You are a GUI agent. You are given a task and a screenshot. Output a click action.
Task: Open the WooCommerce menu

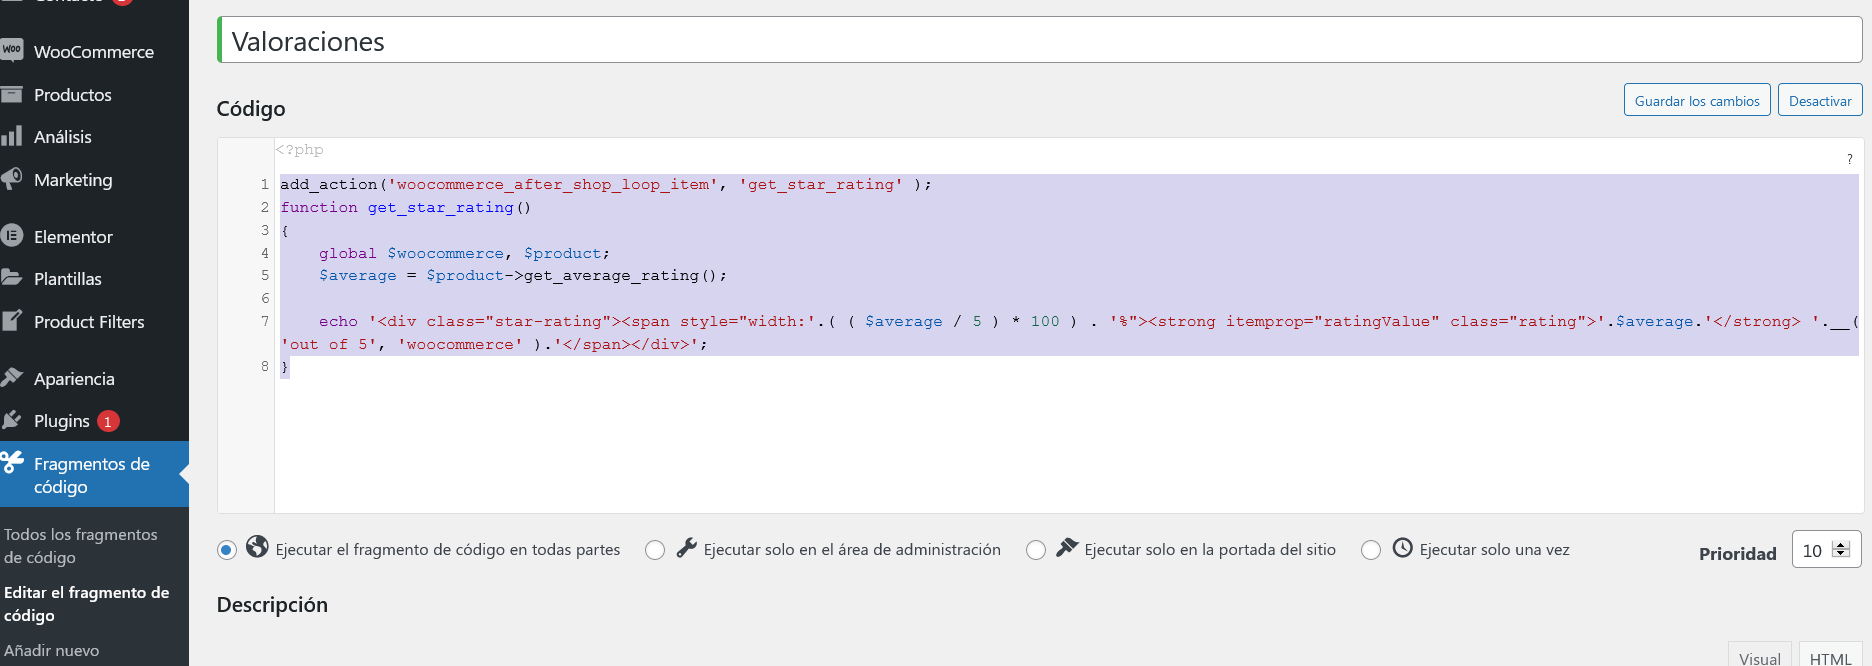(x=94, y=51)
